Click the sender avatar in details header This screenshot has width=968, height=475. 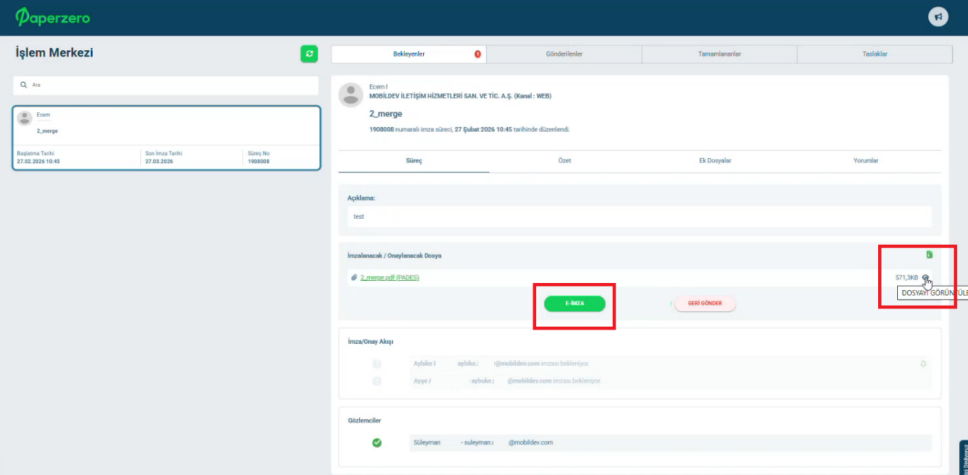pyautogui.click(x=350, y=94)
